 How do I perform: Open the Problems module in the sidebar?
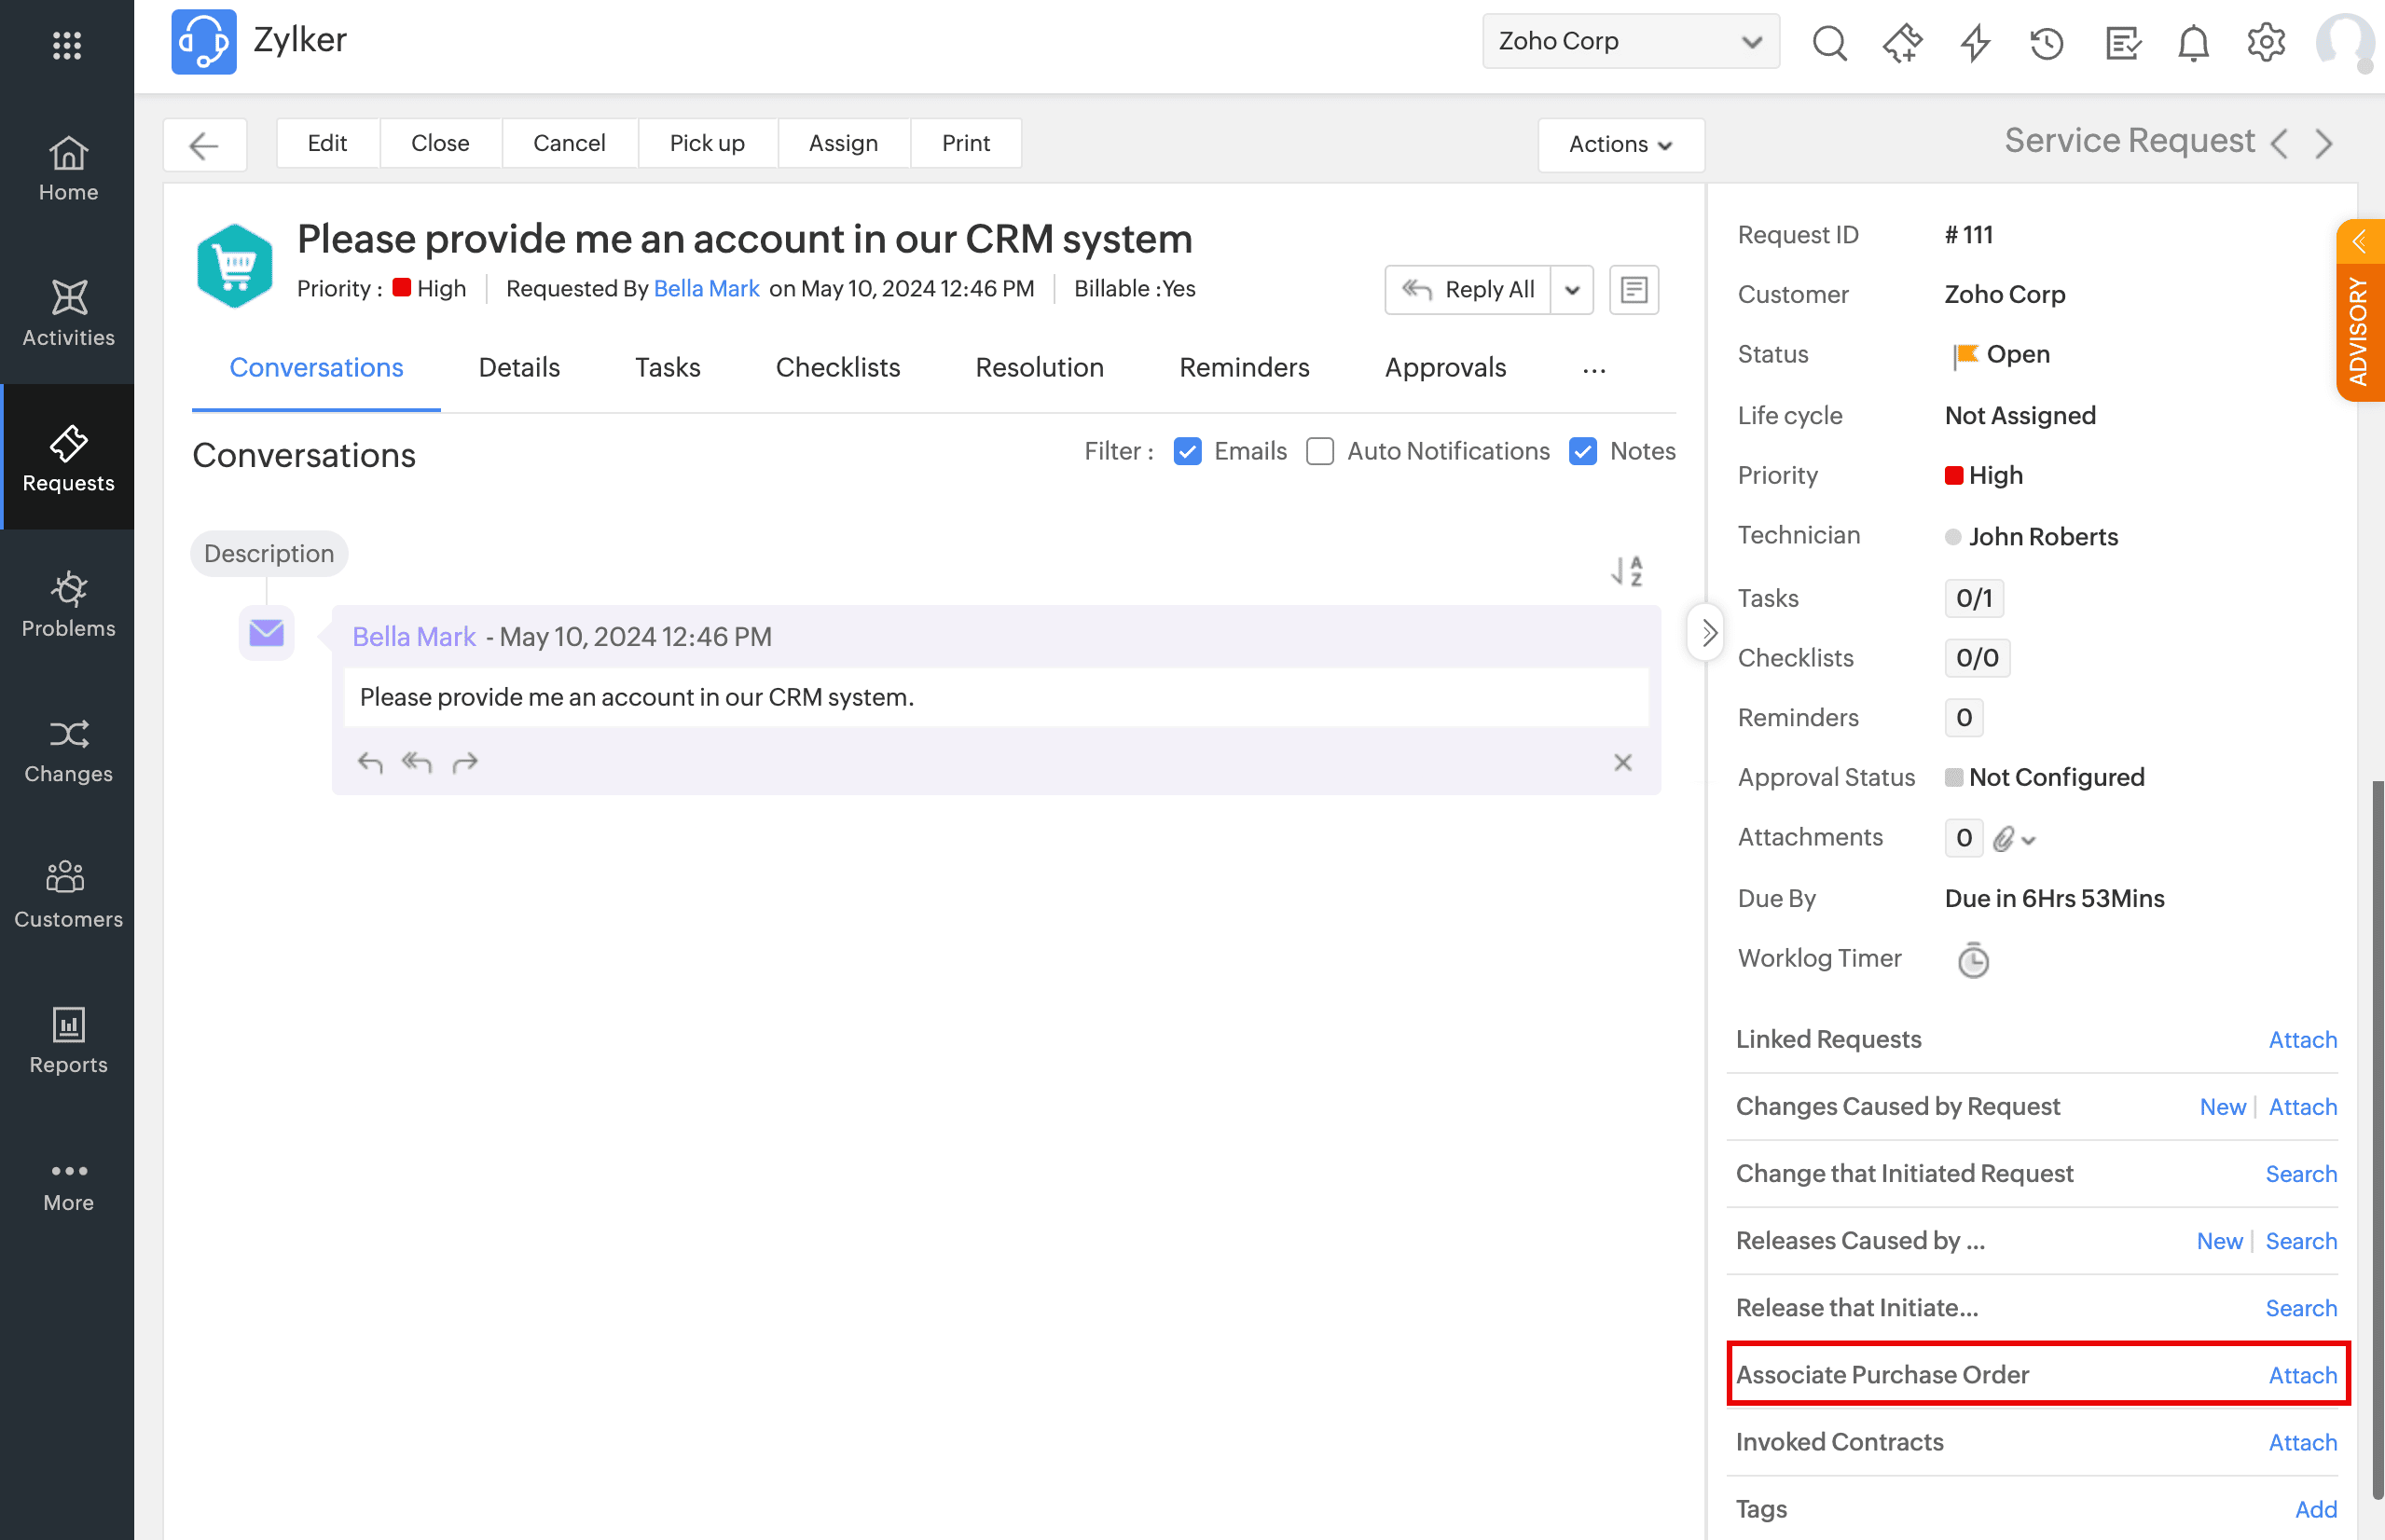tap(68, 603)
